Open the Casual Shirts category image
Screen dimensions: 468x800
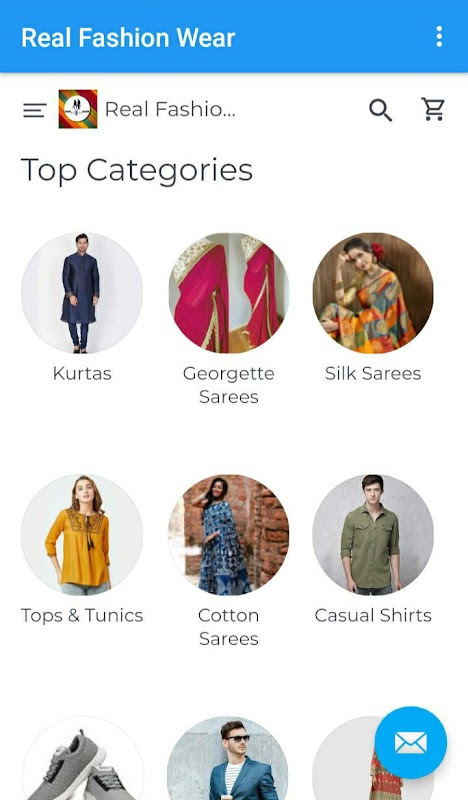(x=373, y=535)
